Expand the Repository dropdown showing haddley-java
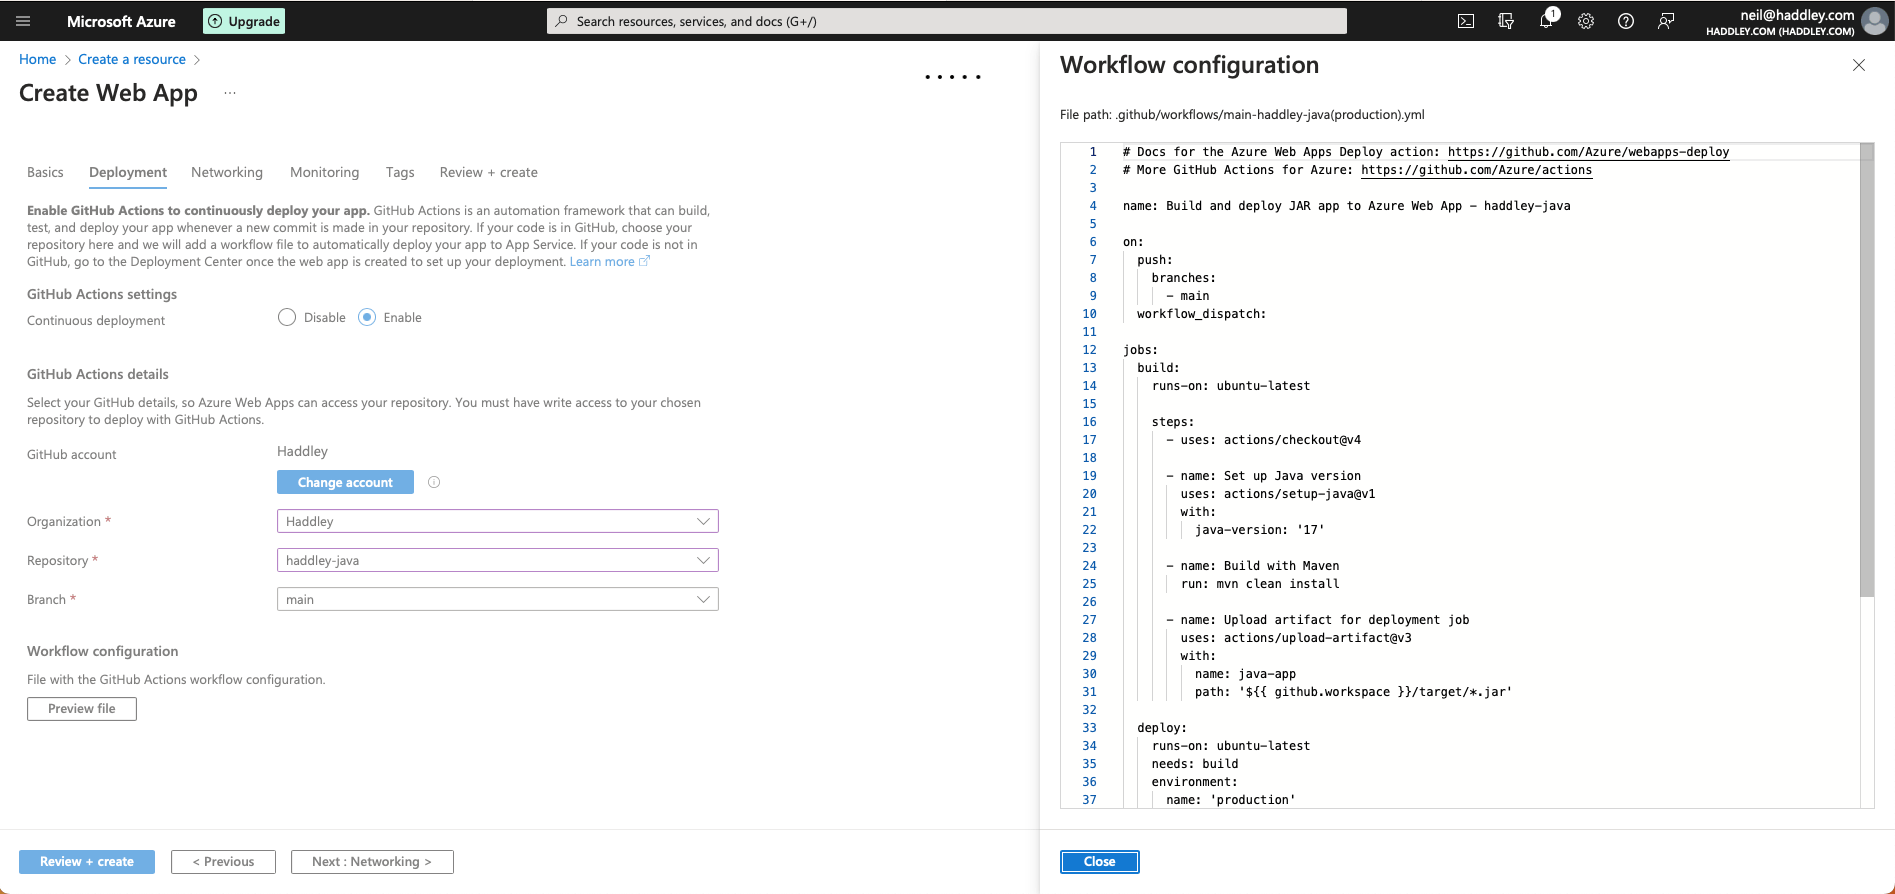The image size is (1895, 894). tap(497, 560)
